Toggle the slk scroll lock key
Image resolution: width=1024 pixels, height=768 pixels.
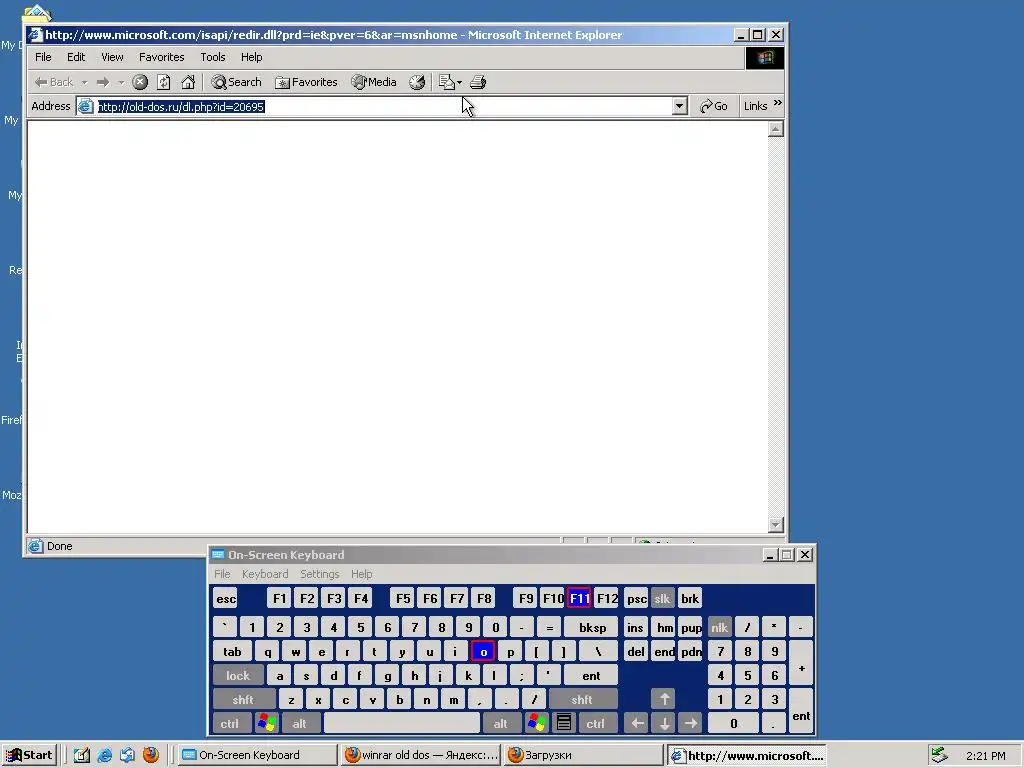click(x=662, y=598)
